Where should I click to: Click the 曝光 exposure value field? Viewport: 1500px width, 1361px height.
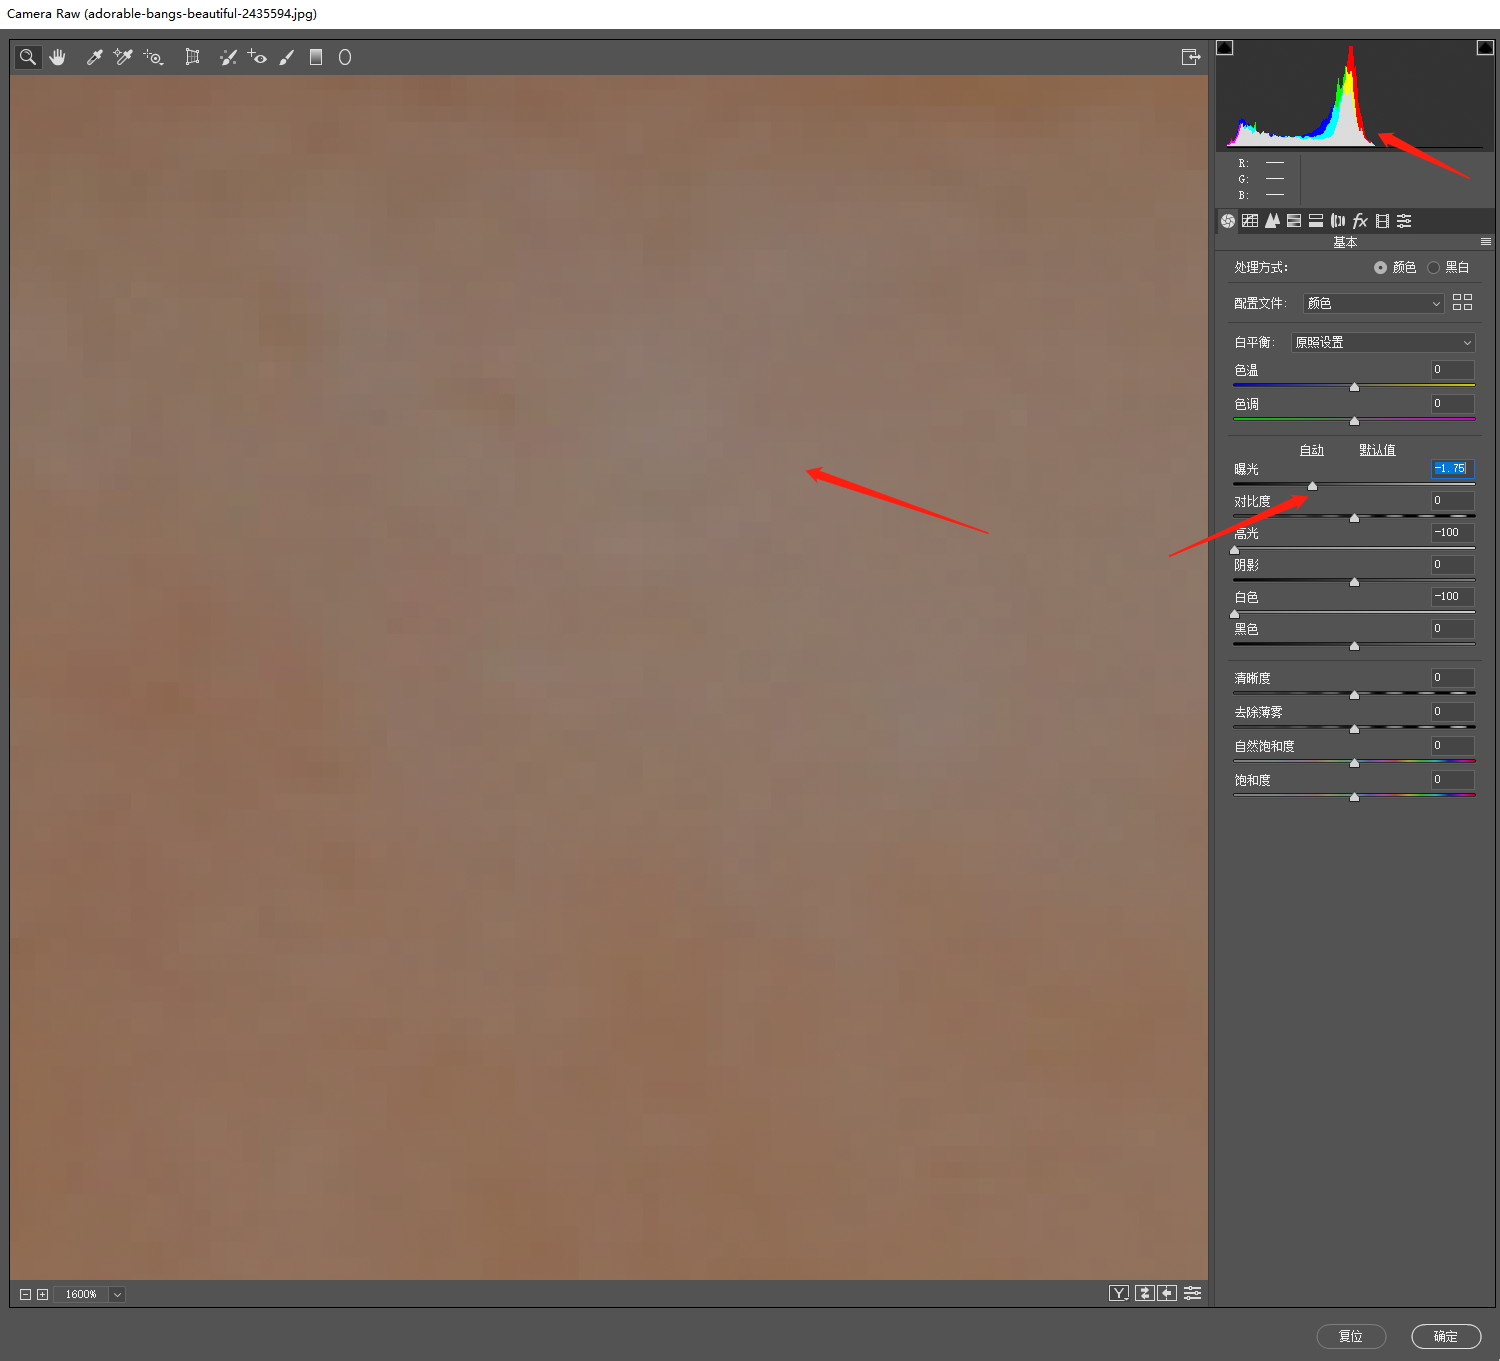(1452, 468)
